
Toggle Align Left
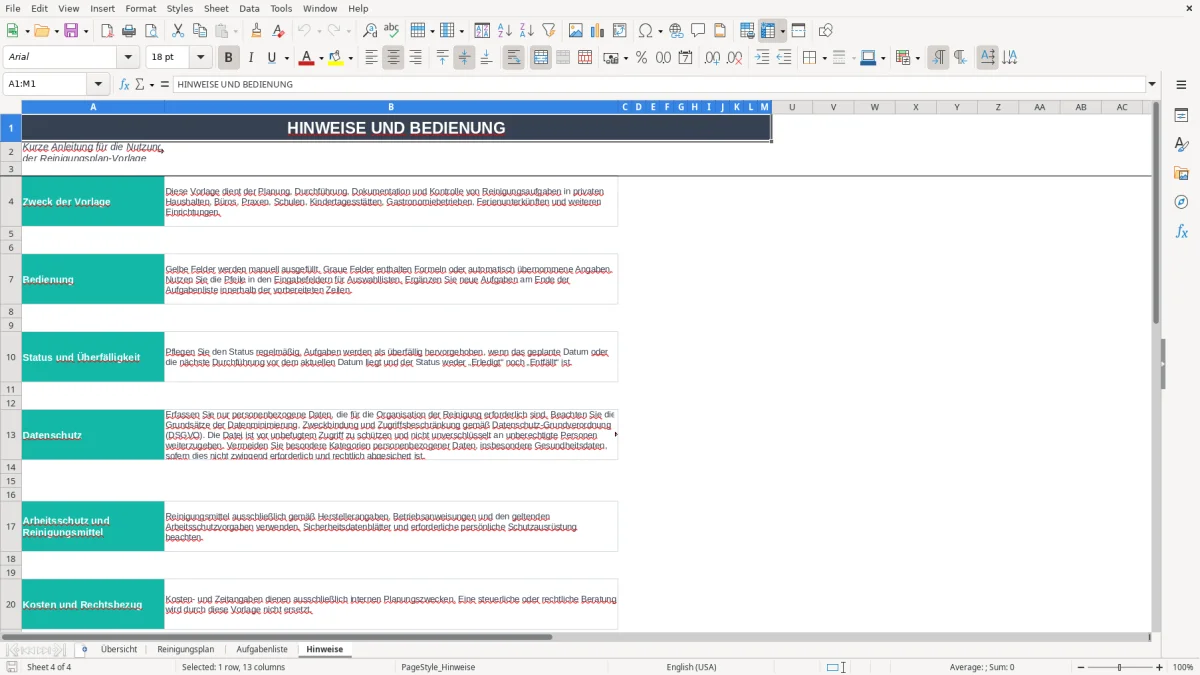[x=371, y=58]
